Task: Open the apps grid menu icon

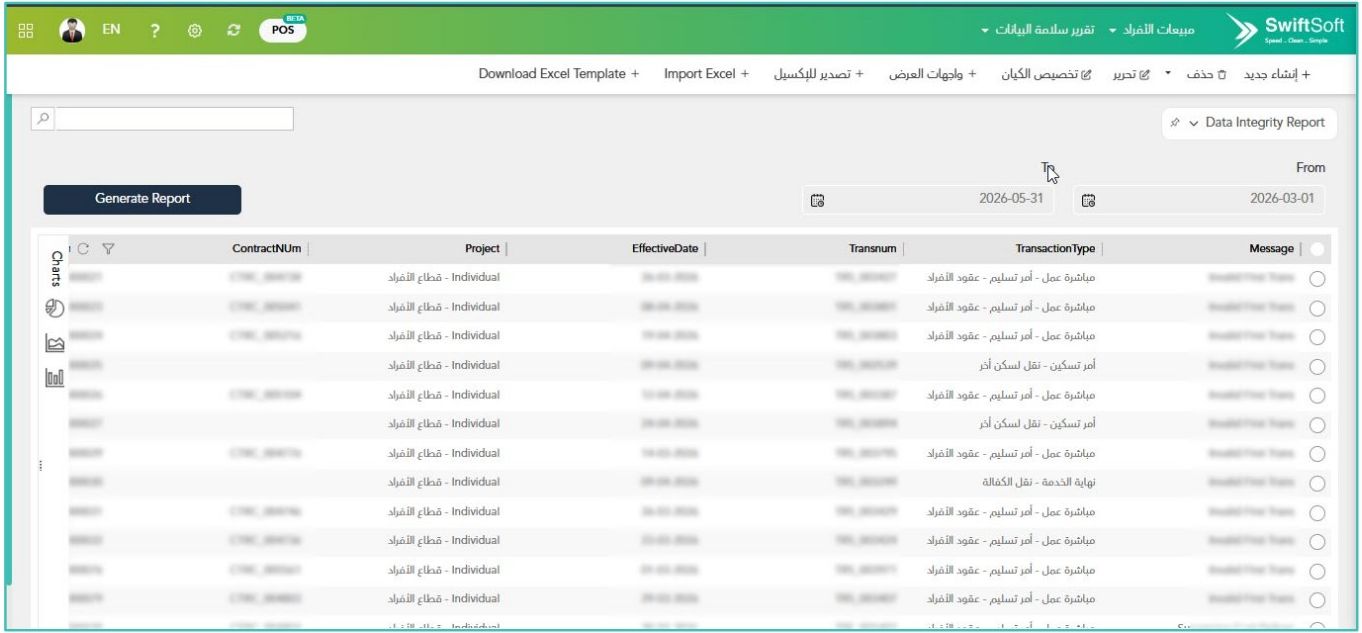Action: (x=25, y=30)
